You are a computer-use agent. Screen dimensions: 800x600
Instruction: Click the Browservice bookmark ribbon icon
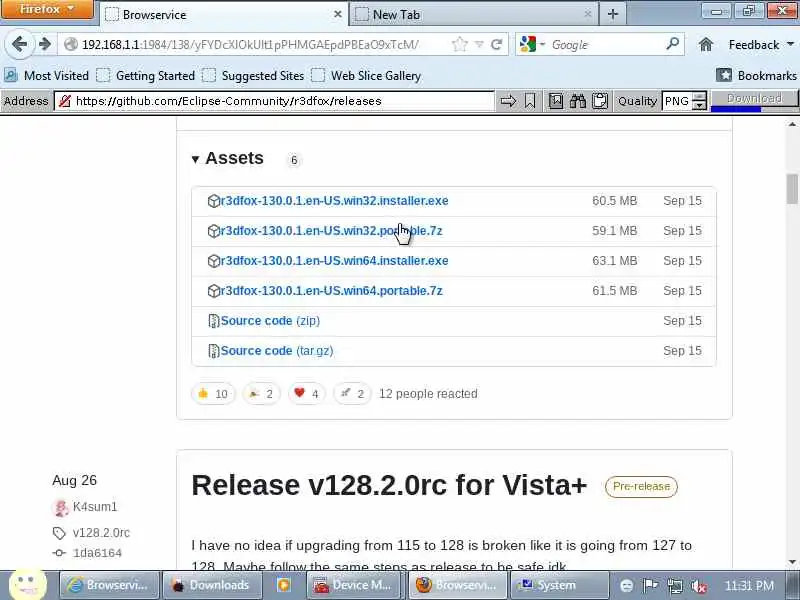point(530,101)
